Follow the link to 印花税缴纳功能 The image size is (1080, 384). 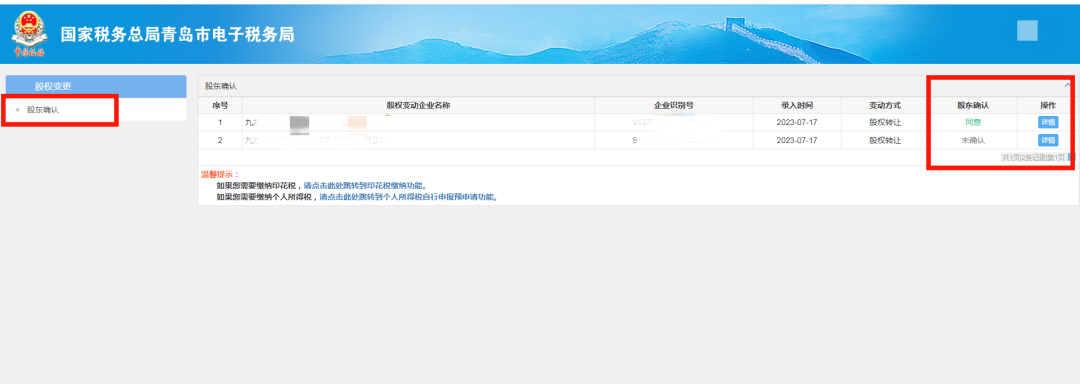tap(365, 186)
